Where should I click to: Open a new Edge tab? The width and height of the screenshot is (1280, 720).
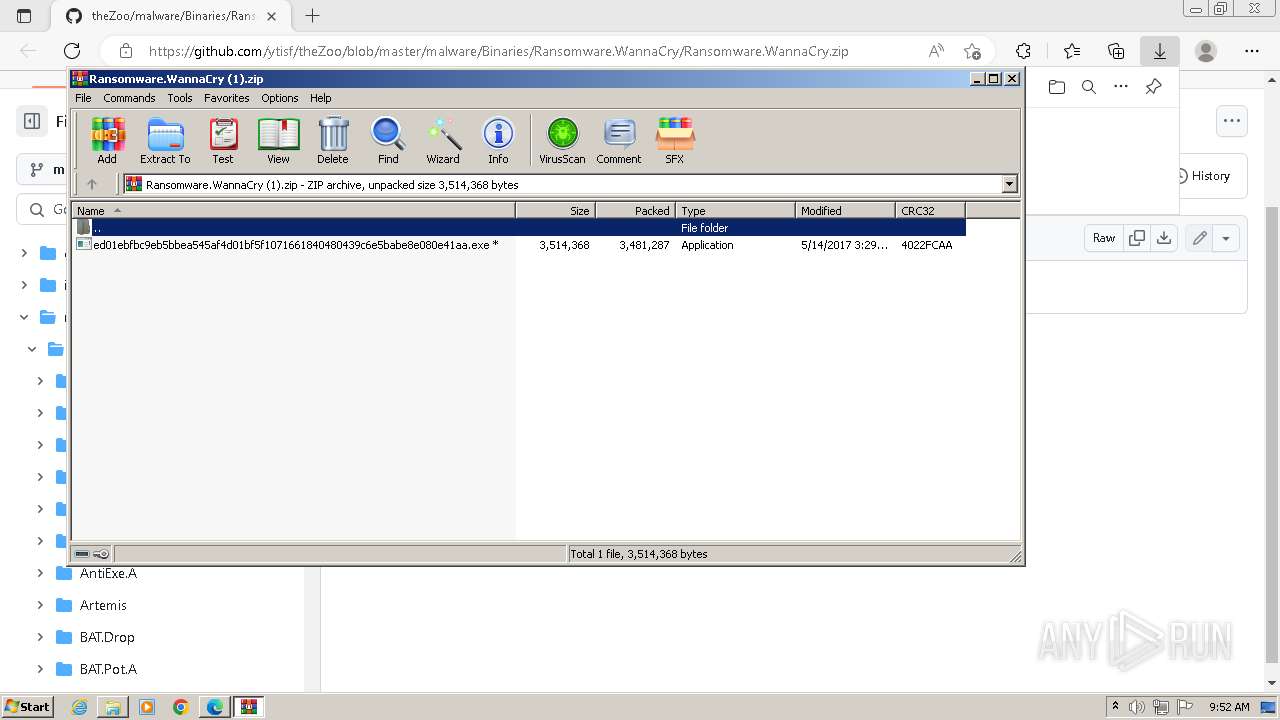[313, 16]
